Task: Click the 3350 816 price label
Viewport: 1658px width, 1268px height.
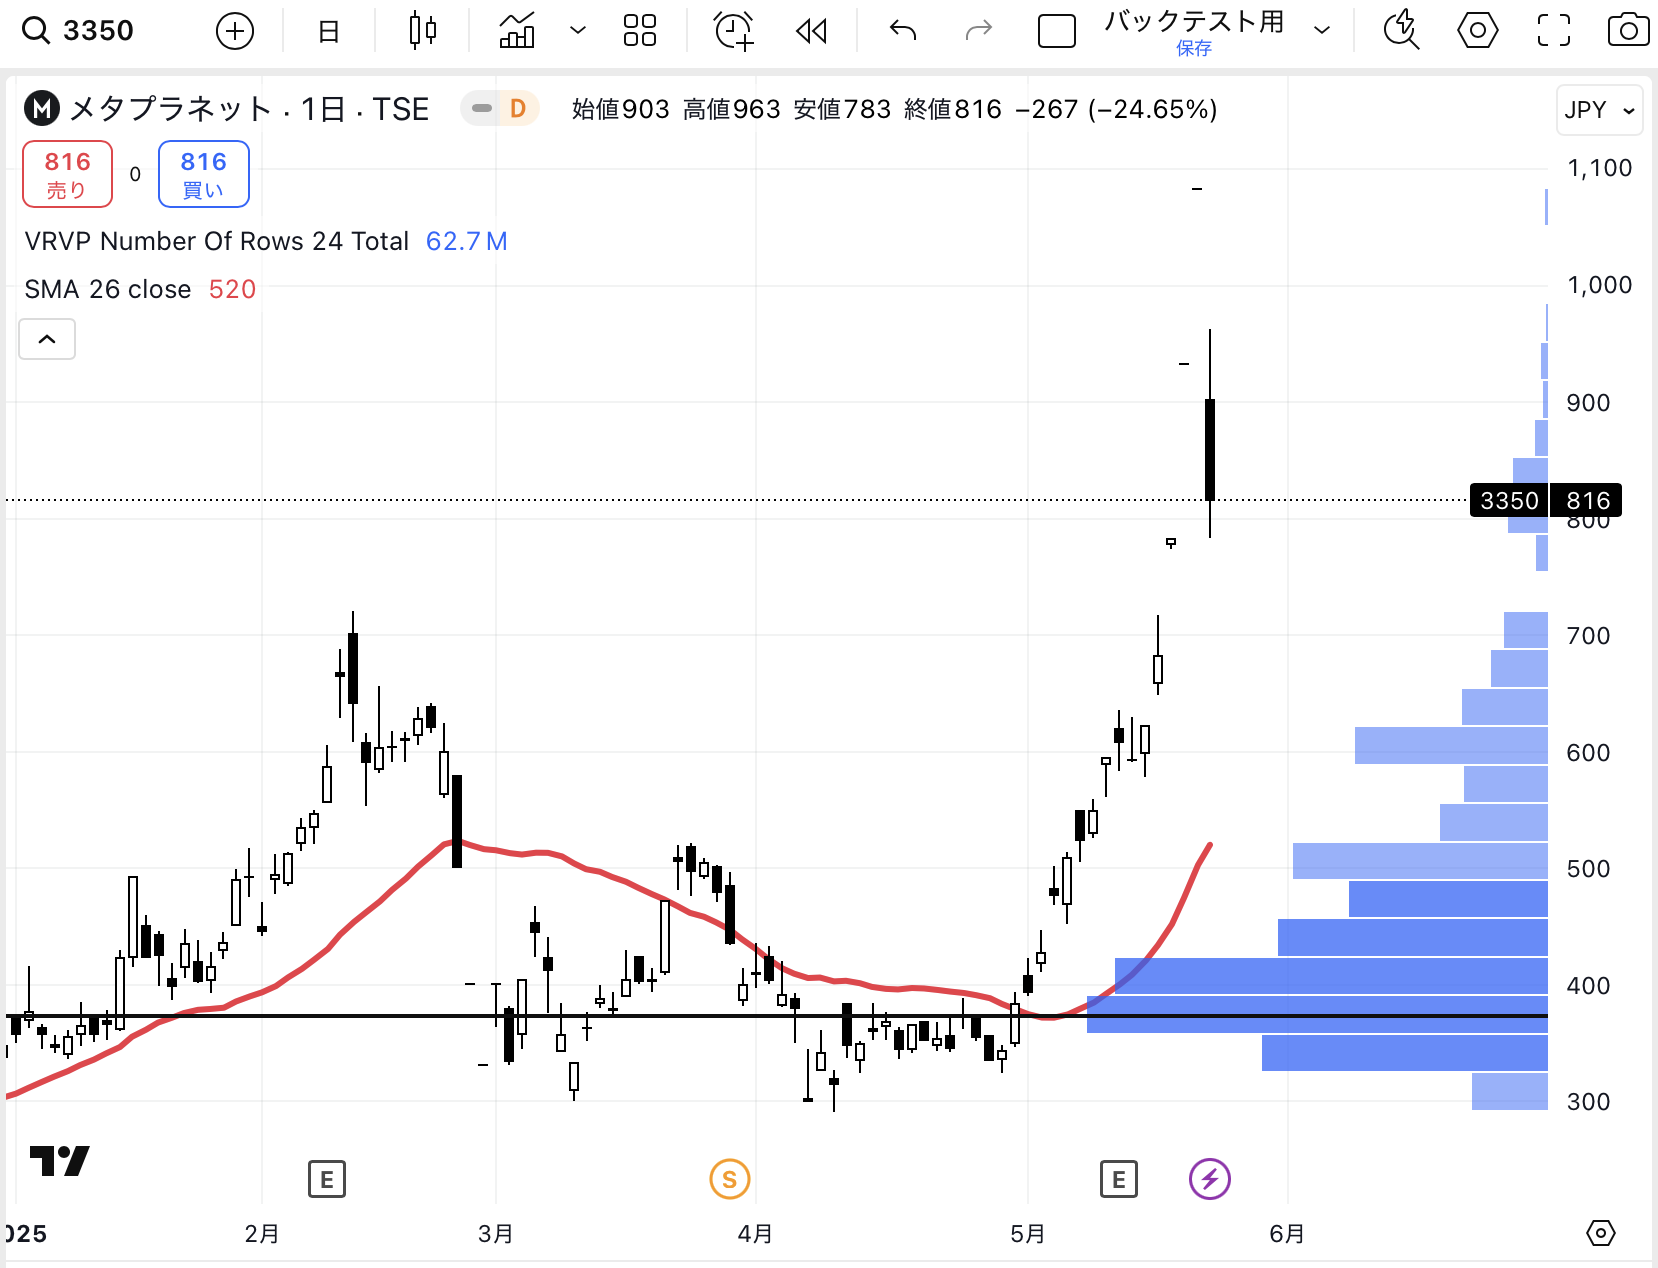Action: click(x=1546, y=500)
